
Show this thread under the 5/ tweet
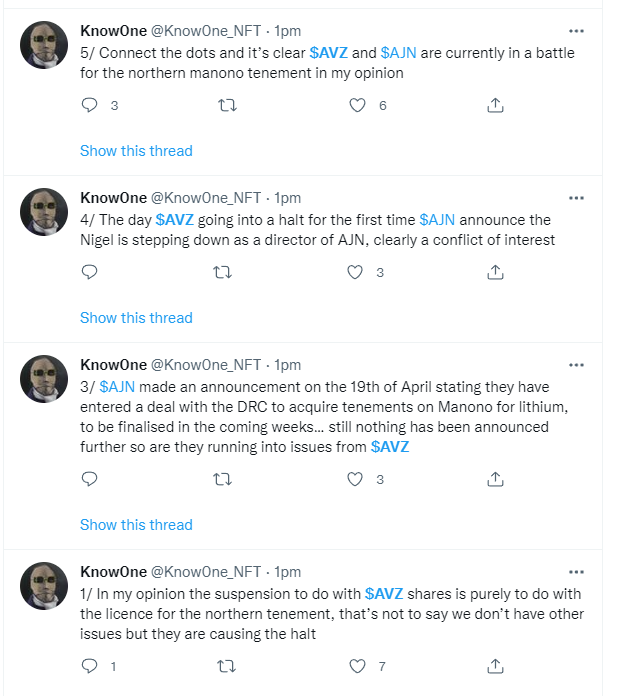tap(136, 151)
